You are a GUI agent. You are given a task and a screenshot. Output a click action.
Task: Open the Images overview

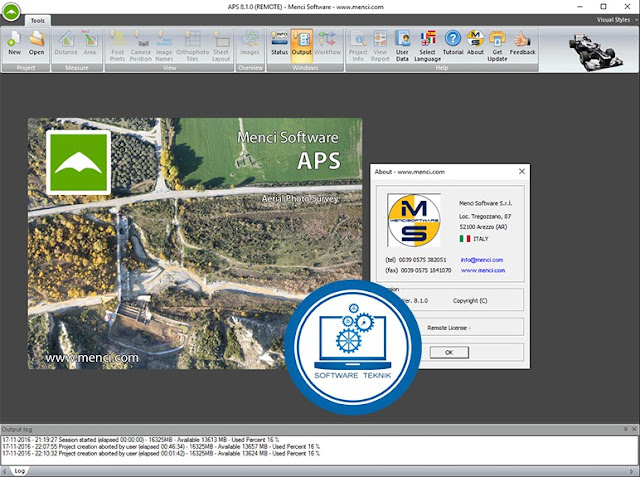[x=250, y=43]
